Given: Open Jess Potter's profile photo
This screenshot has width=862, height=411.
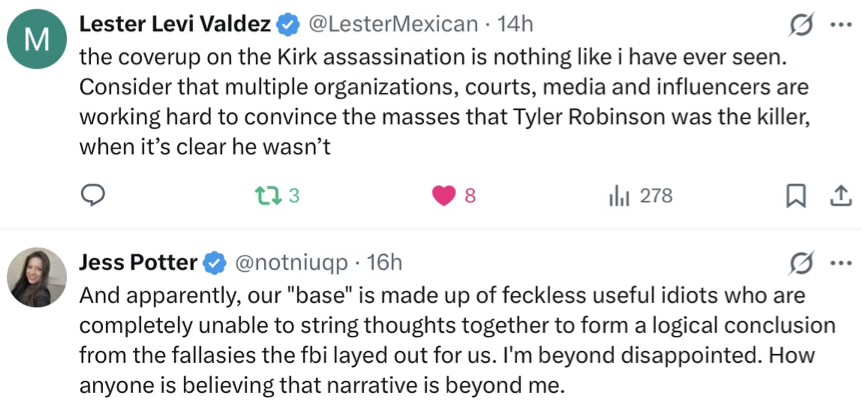Looking at the screenshot, I should 37,276.
